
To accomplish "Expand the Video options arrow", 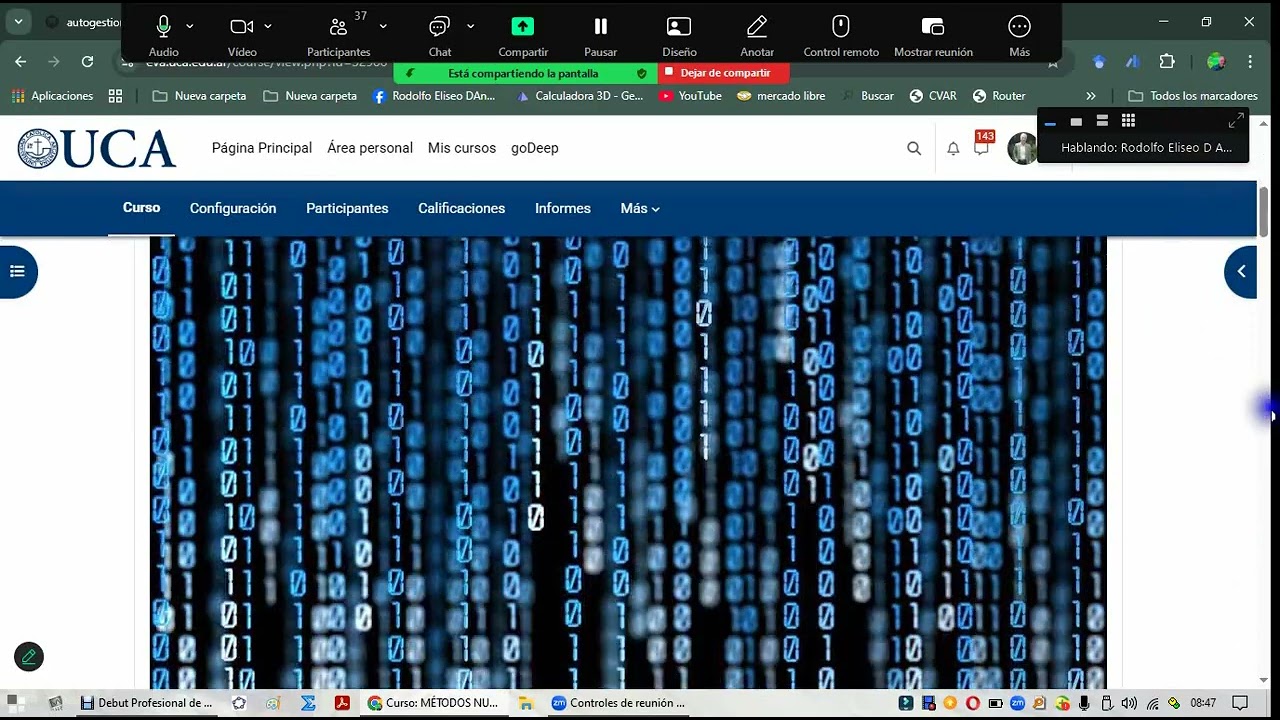I will pos(268,27).
